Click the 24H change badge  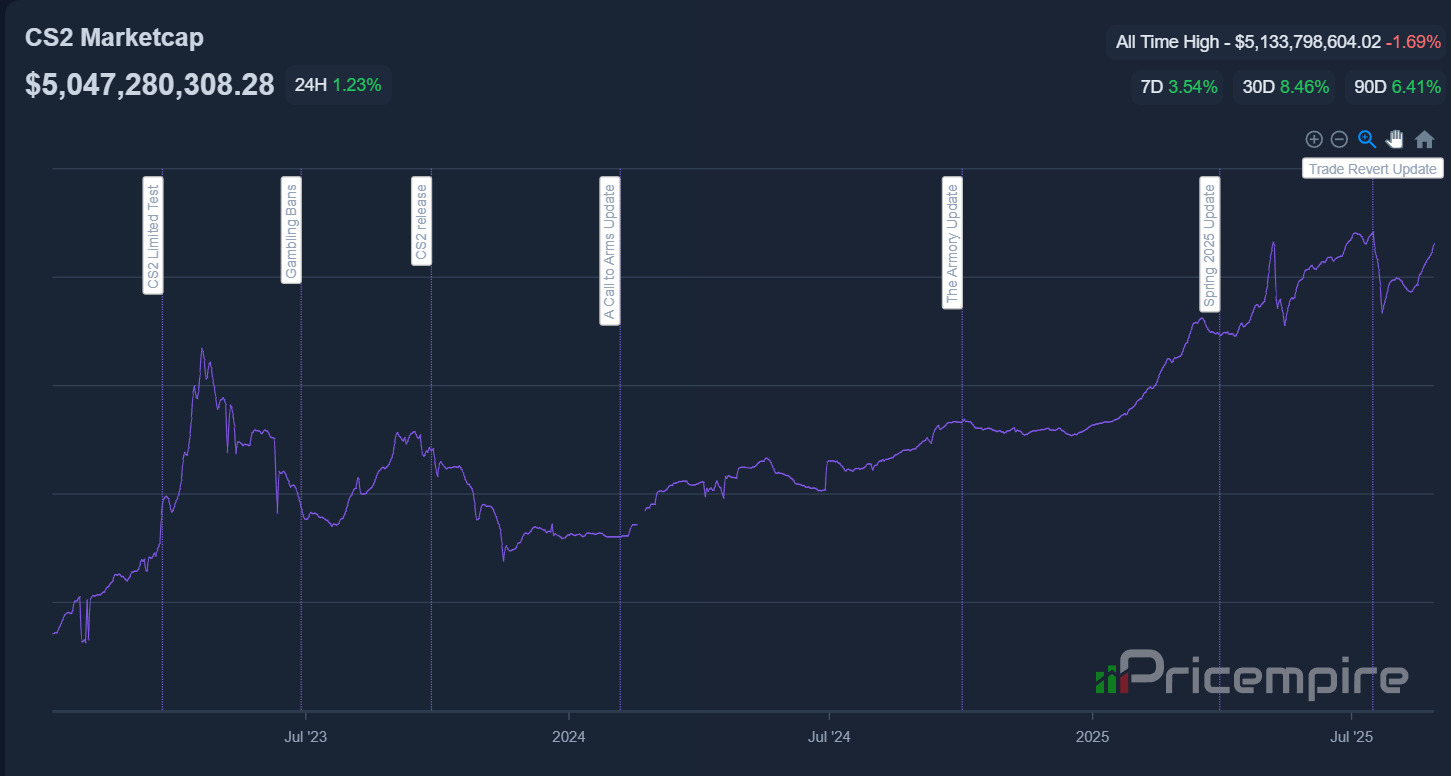click(337, 85)
